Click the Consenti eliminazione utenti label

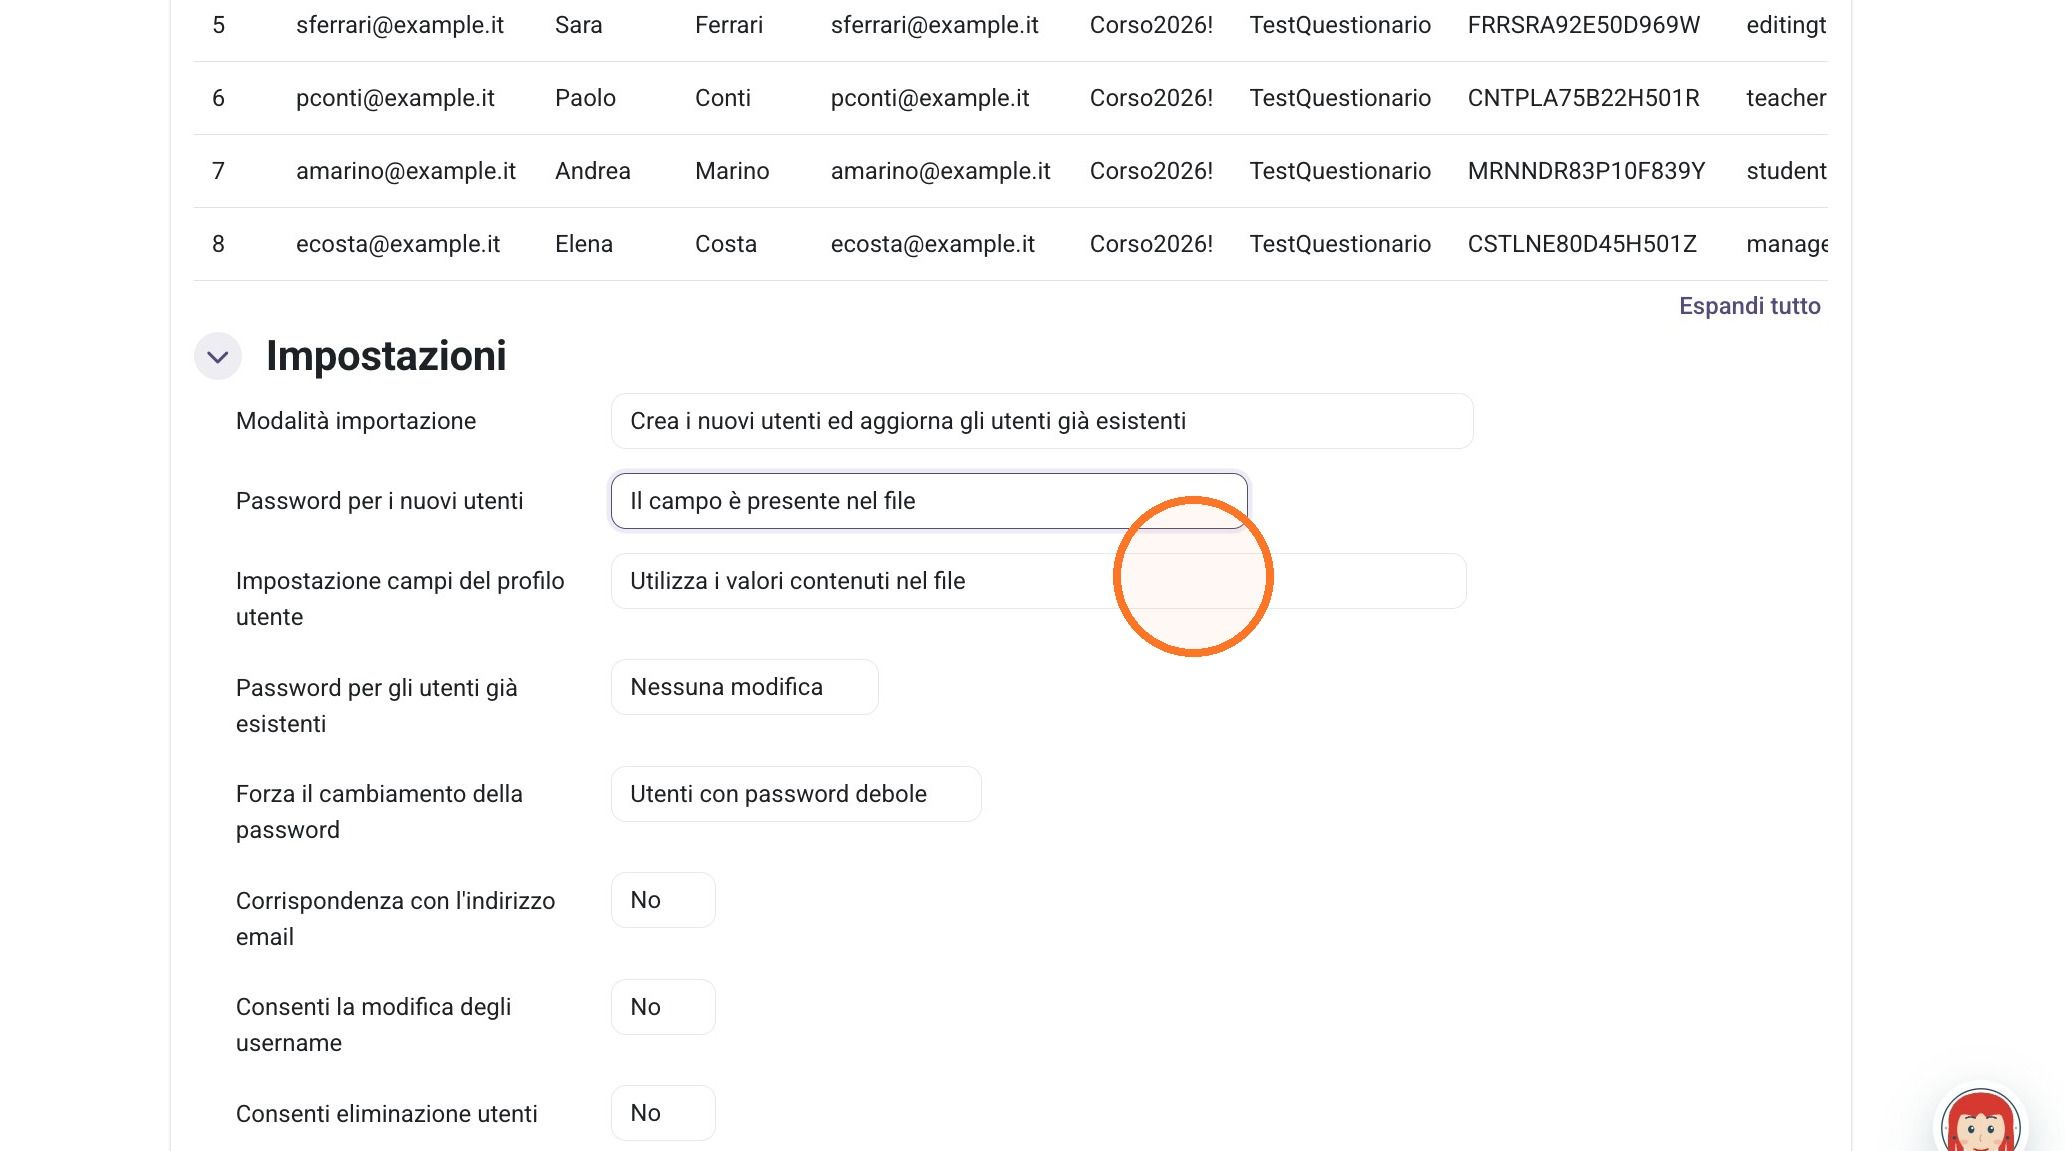tap(387, 1114)
